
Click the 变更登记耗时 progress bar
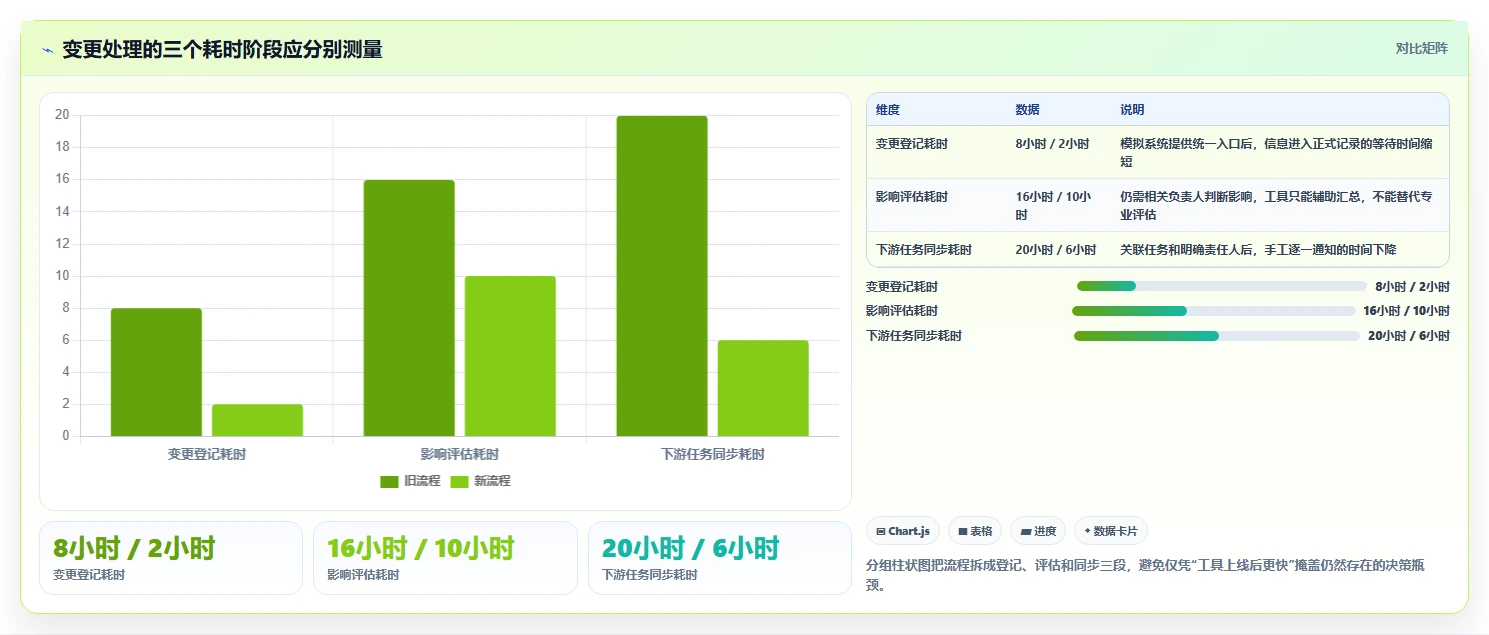[x=1221, y=286]
